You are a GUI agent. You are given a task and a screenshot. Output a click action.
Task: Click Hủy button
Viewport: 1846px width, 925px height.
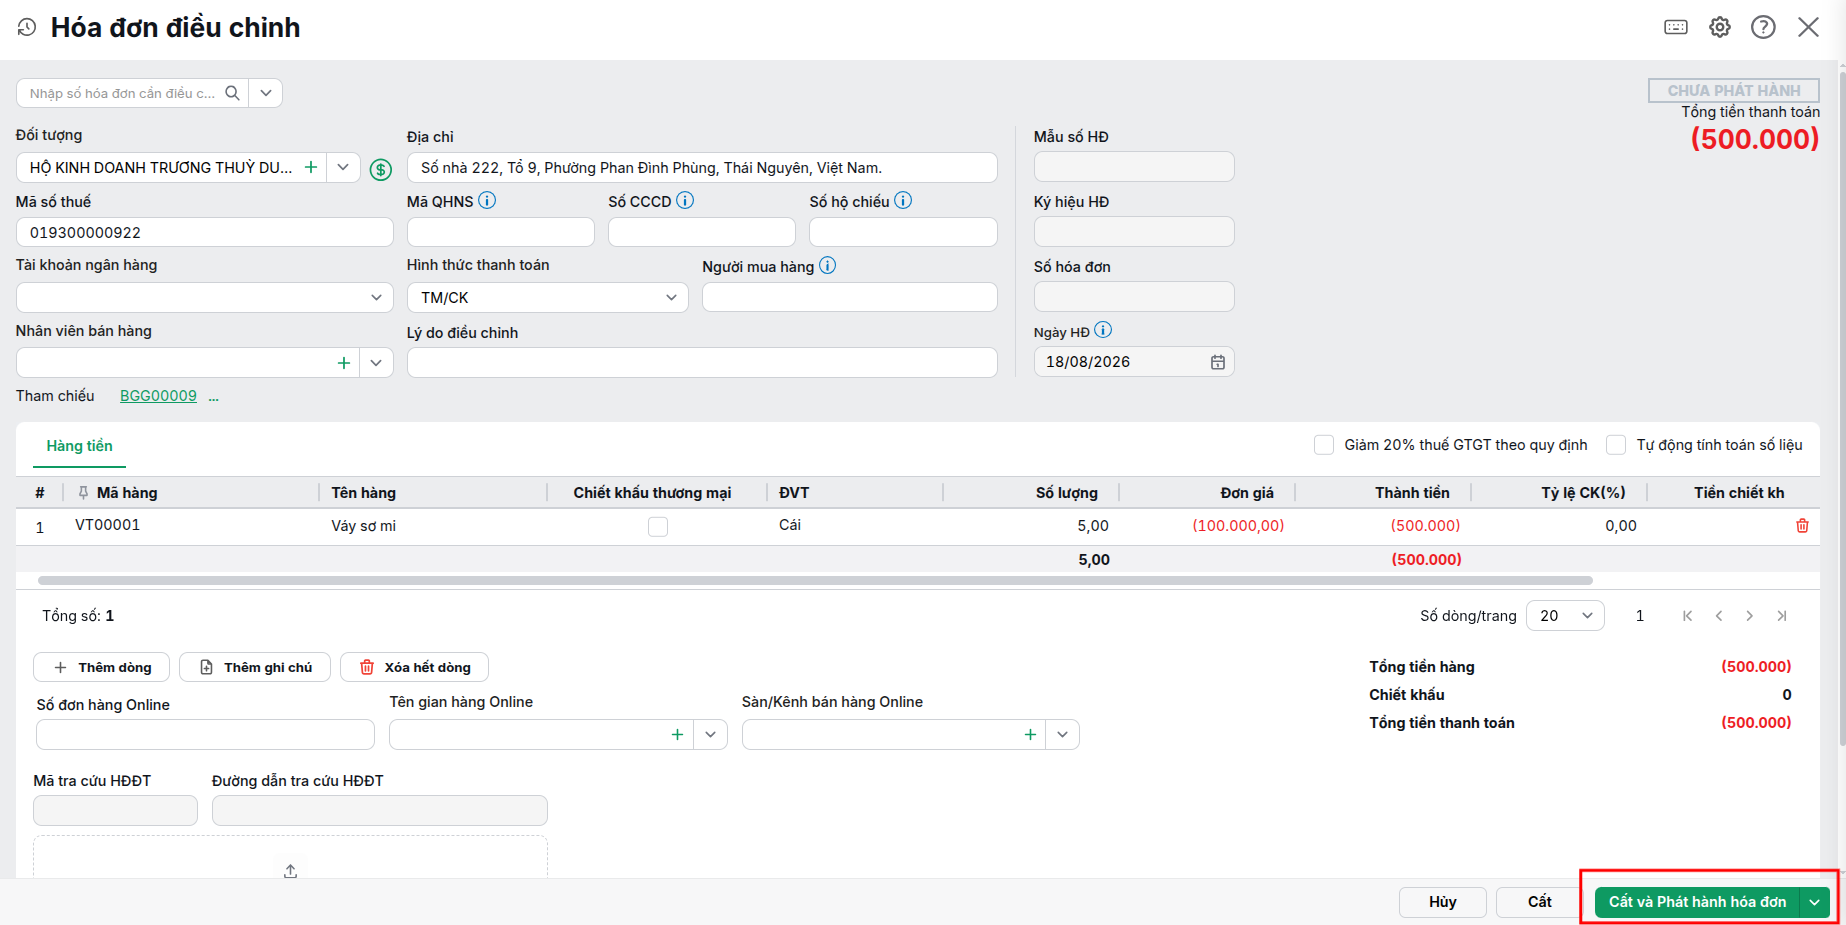click(1443, 902)
